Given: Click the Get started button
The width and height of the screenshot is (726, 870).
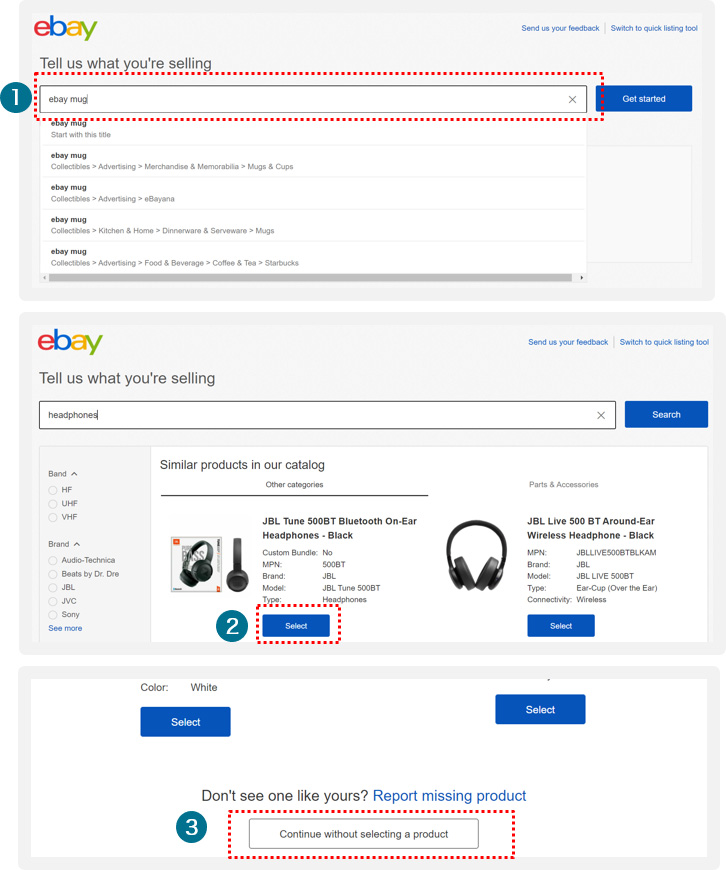Looking at the screenshot, I should (644, 99).
